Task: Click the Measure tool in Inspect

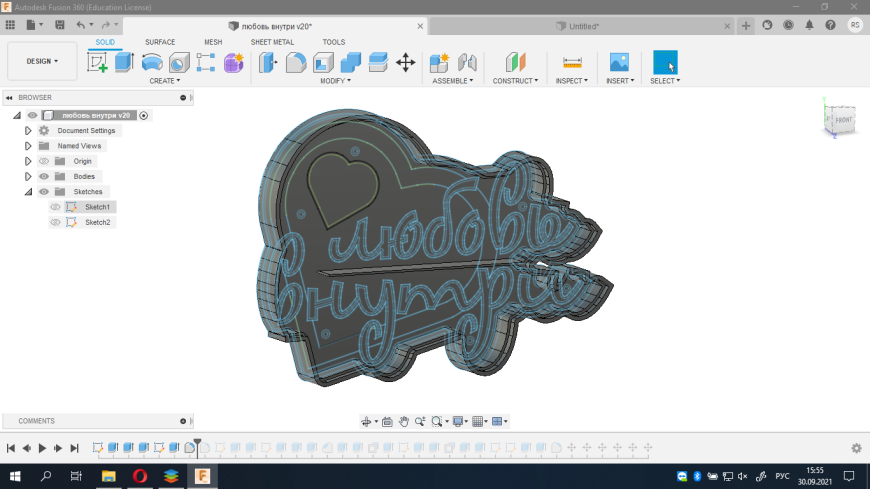Action: (573, 63)
